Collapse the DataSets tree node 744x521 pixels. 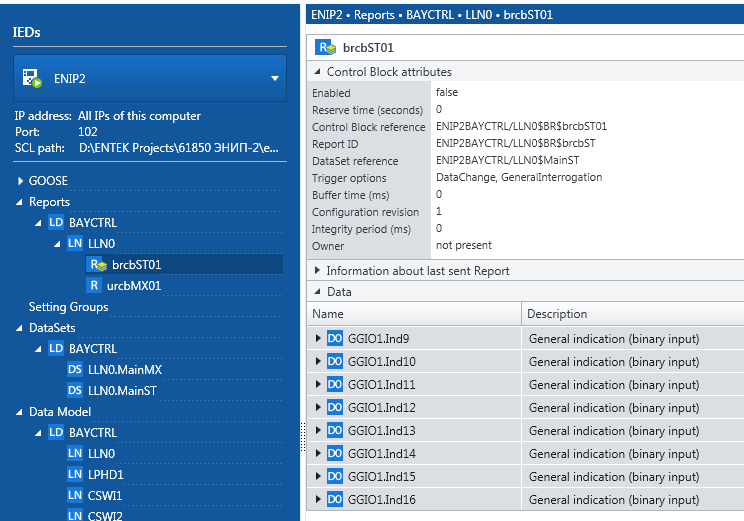[19, 328]
